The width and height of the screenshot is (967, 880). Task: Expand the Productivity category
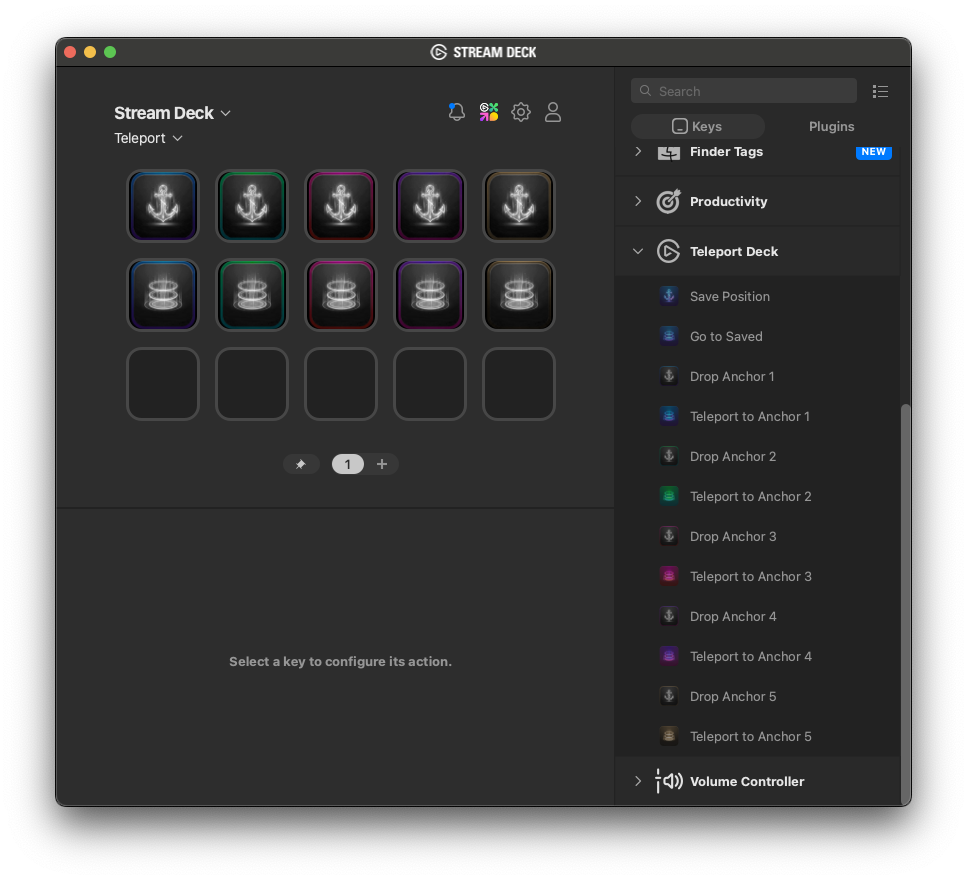tap(638, 201)
